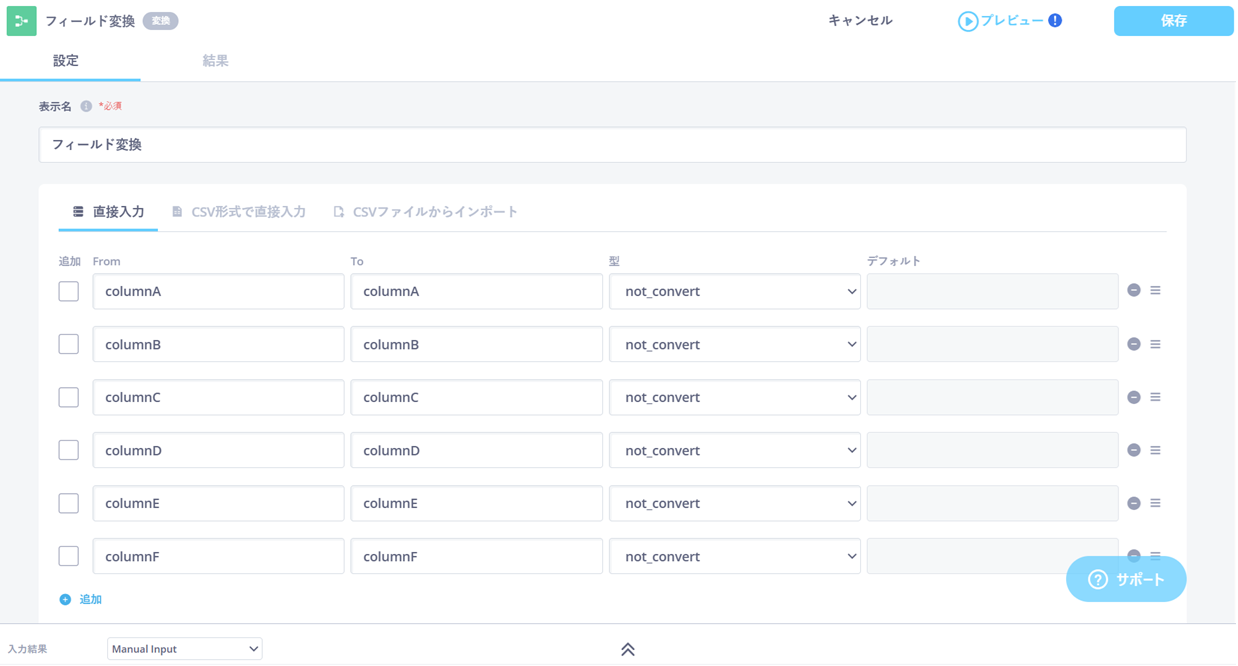Screen dimensions: 1238x666
Task: Click the blue exclamation icon beside プレビュー
Action: tap(1055, 20)
